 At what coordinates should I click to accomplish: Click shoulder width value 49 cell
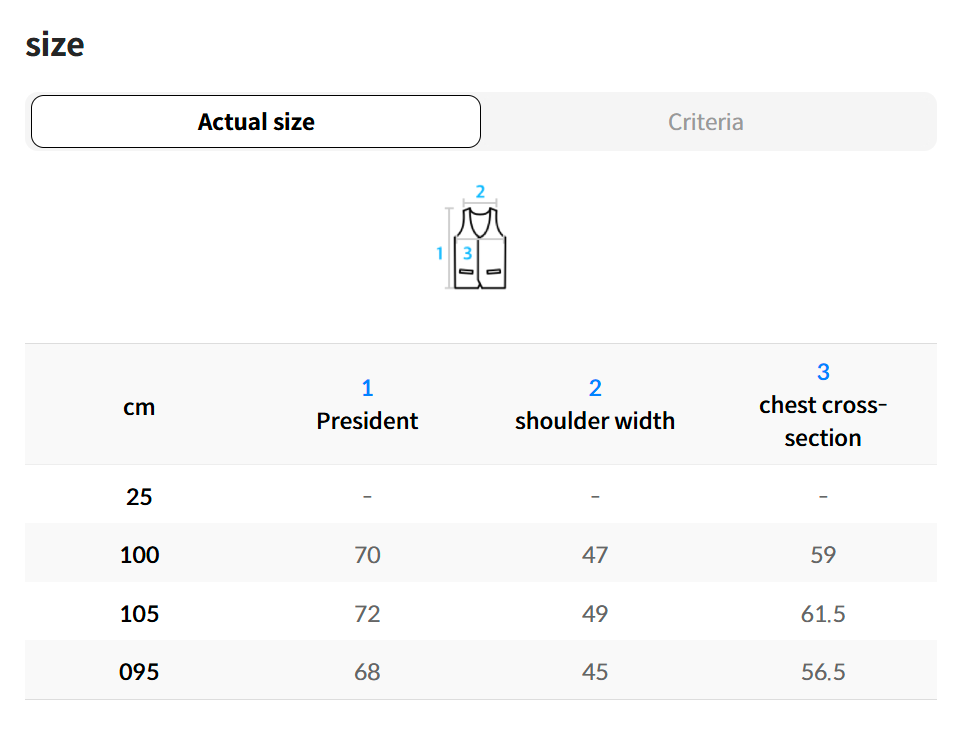coord(595,613)
